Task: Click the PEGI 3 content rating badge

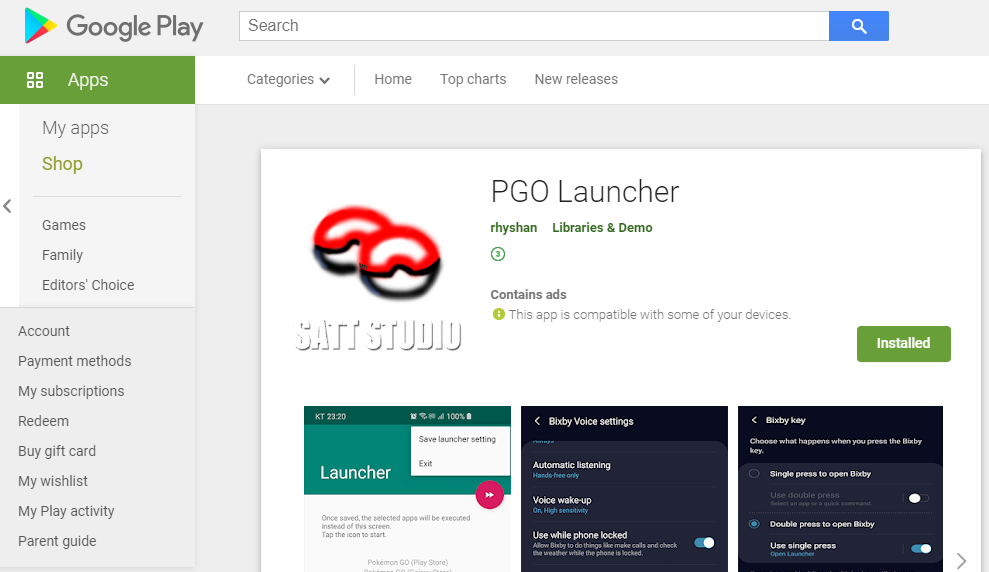Action: pos(498,254)
